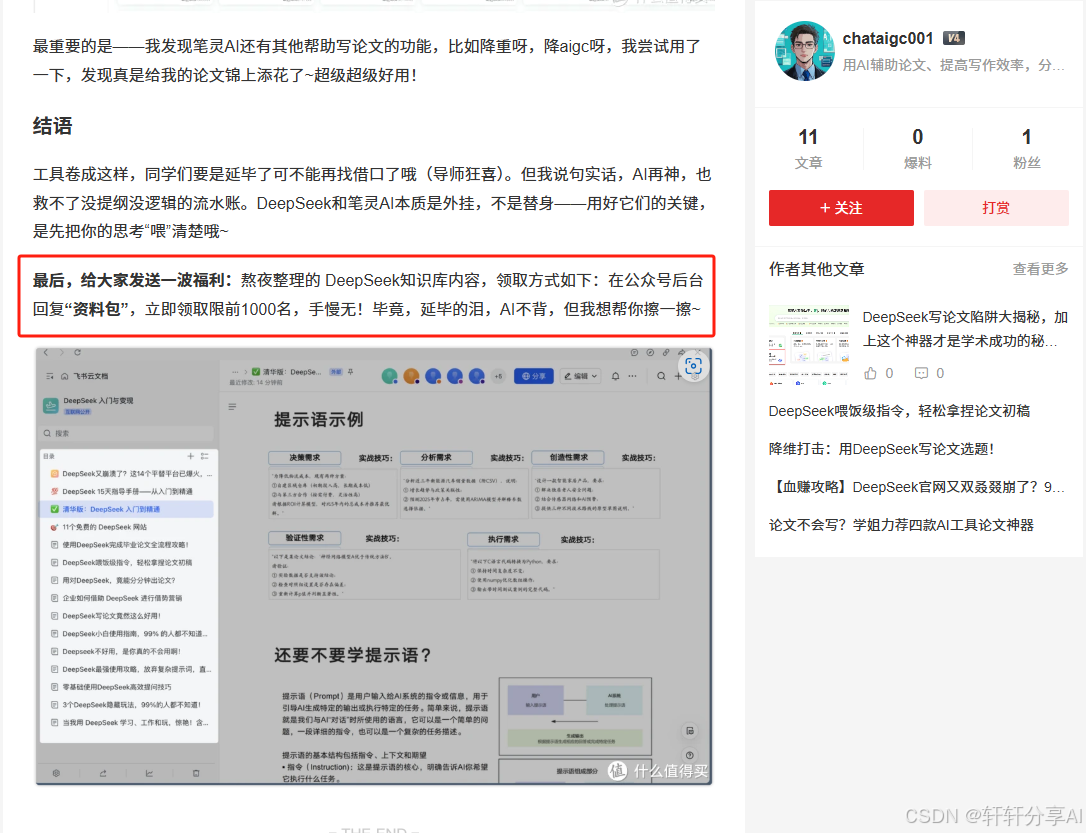Viewport: 1086px width, 833px height.
Task: Open the DeepSeek写论文陷阱大揭秘 article thumbnail
Action: point(809,344)
